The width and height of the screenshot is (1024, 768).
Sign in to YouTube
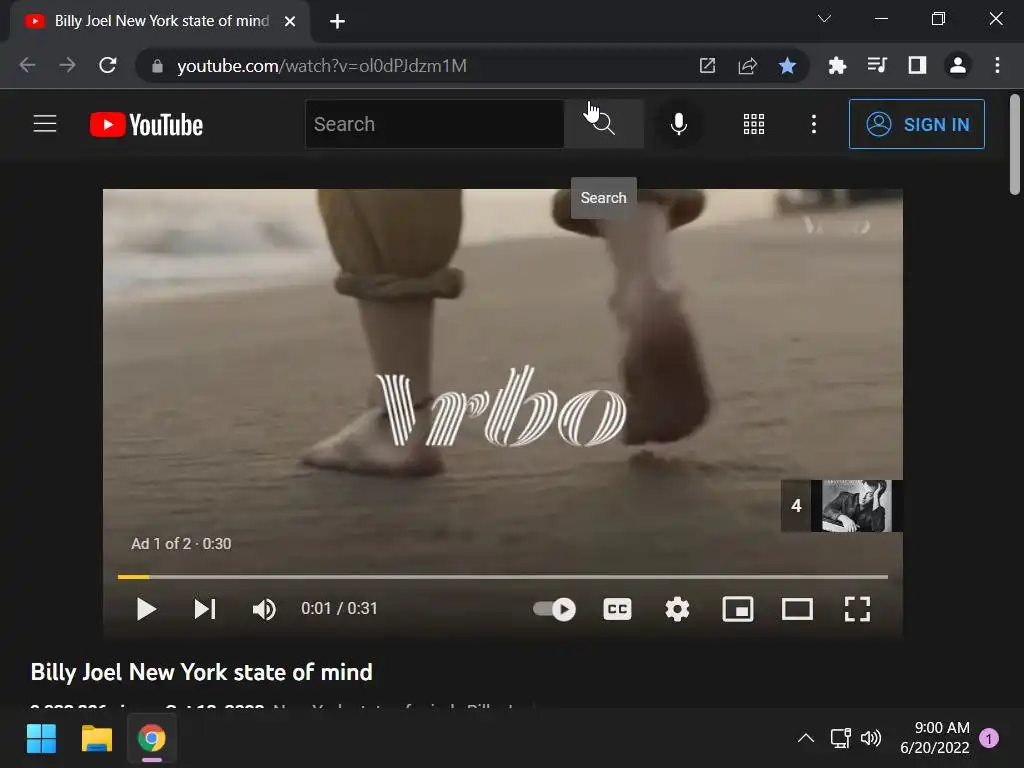[x=917, y=124]
